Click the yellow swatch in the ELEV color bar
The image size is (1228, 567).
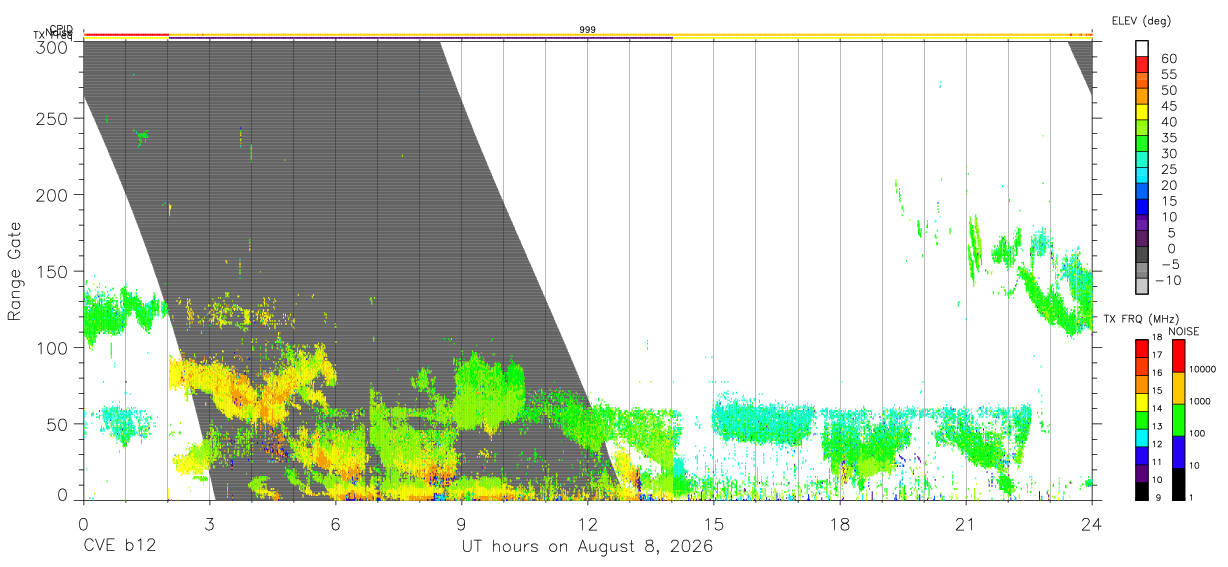click(1142, 112)
